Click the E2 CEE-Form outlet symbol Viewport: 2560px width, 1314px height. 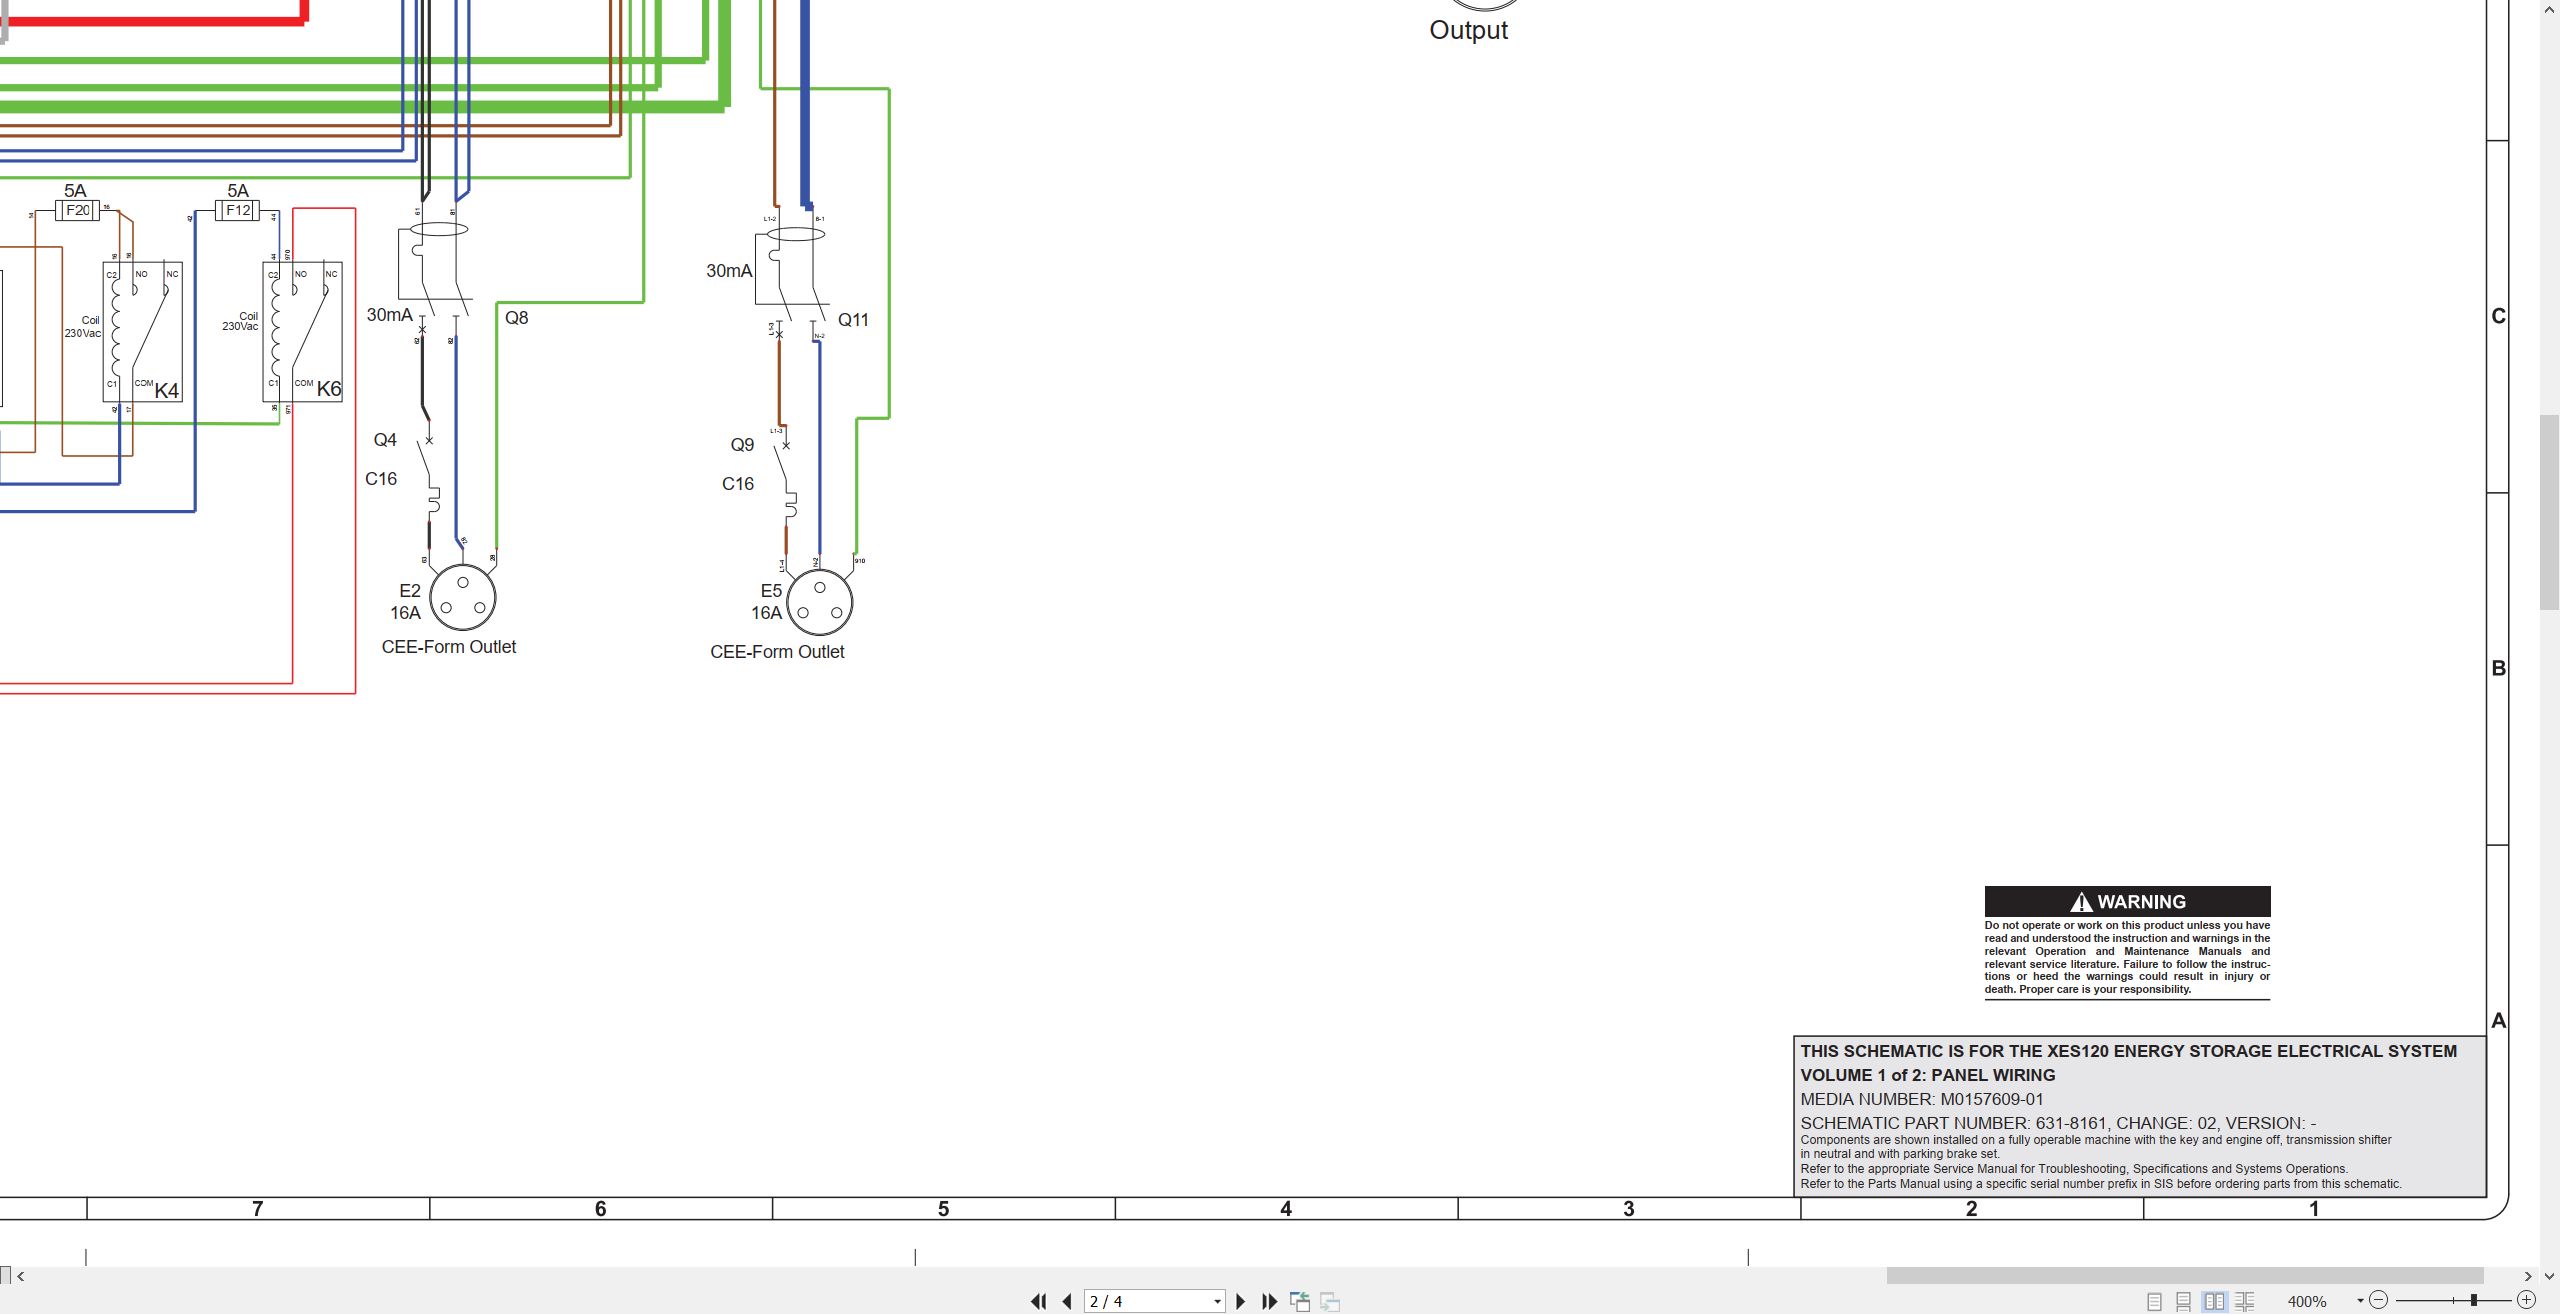(463, 597)
